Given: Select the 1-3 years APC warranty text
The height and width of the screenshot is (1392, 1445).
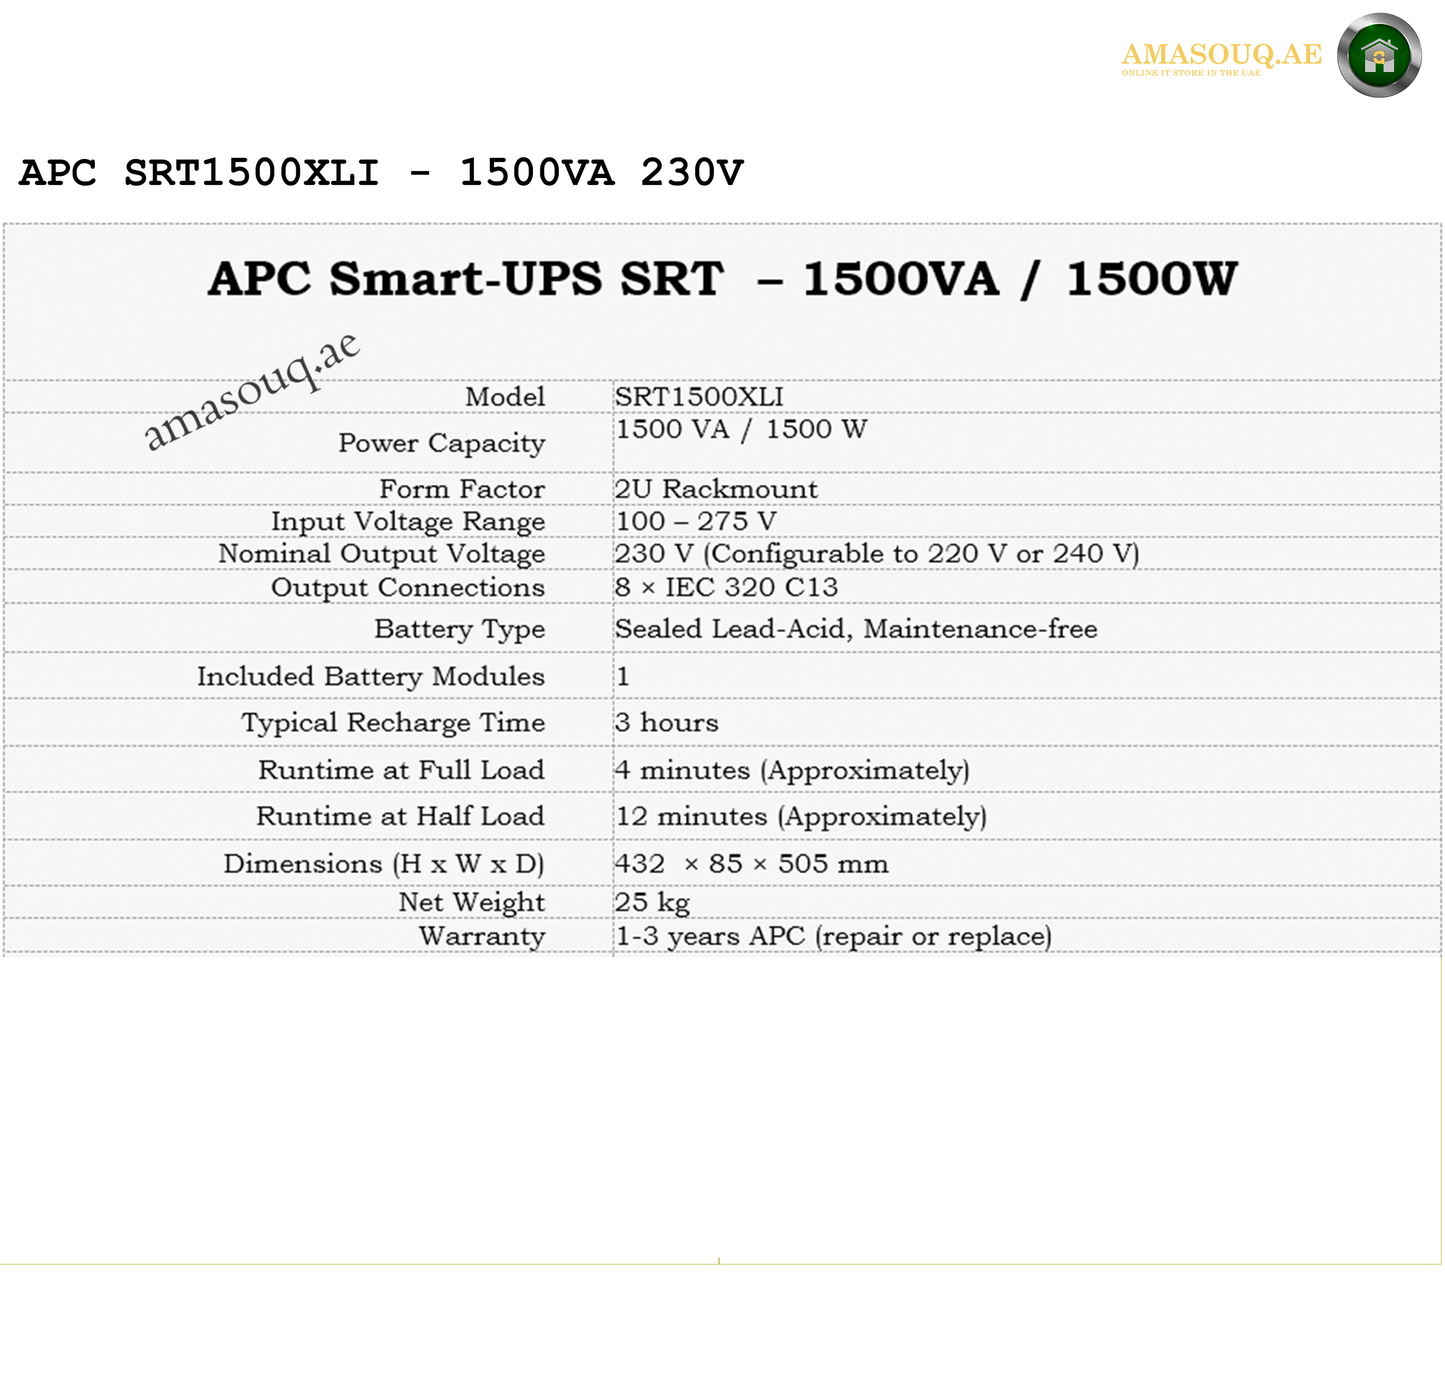Looking at the screenshot, I should (x=833, y=937).
